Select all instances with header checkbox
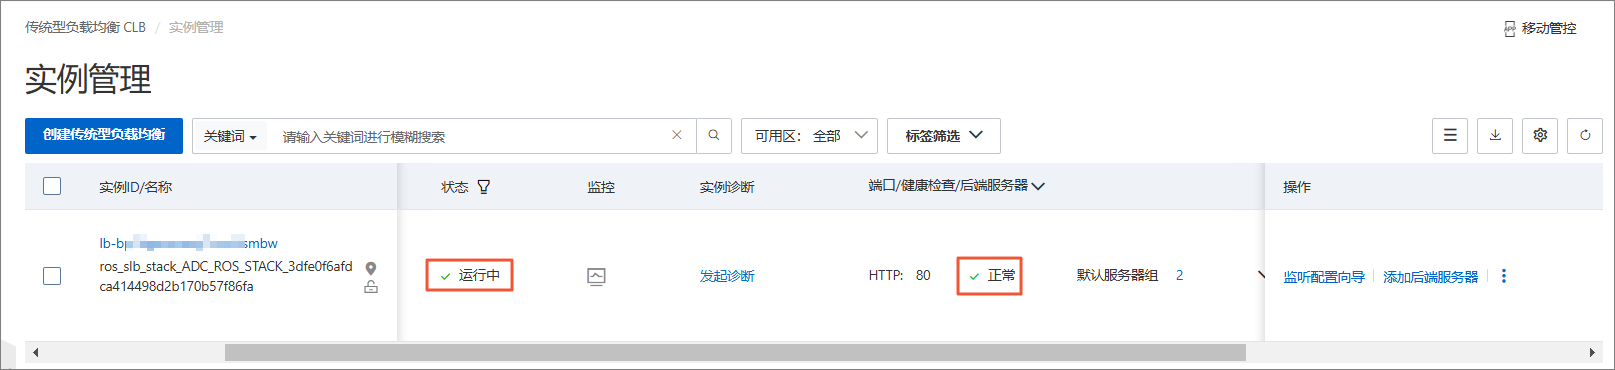1615x370 pixels. (x=52, y=186)
